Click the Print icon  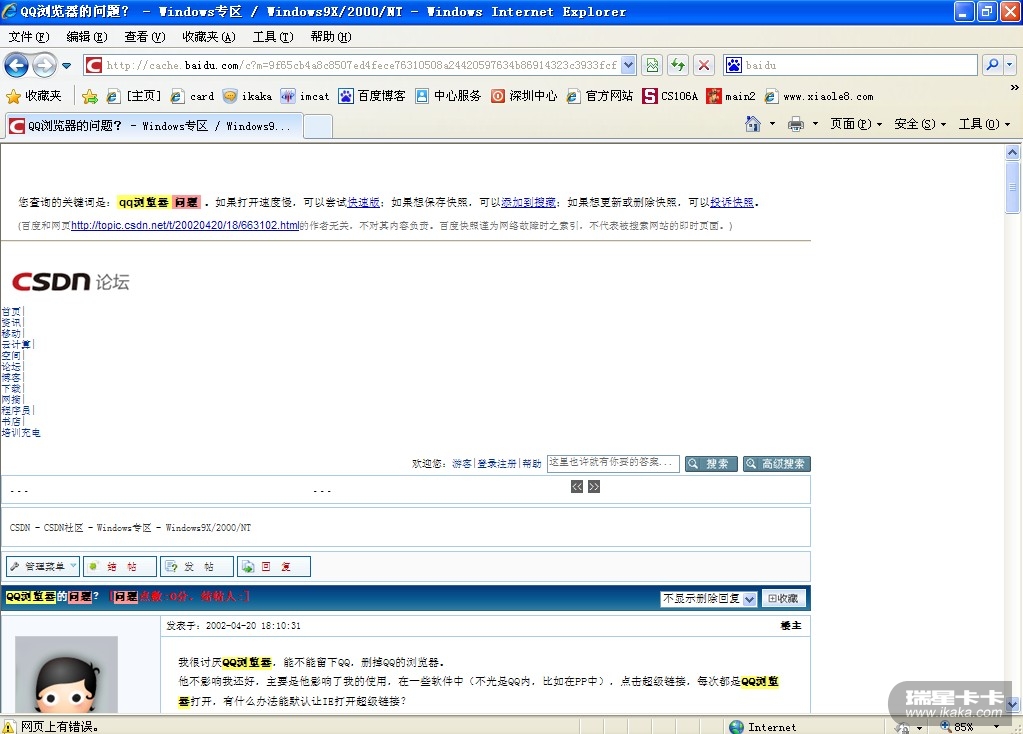click(x=796, y=124)
